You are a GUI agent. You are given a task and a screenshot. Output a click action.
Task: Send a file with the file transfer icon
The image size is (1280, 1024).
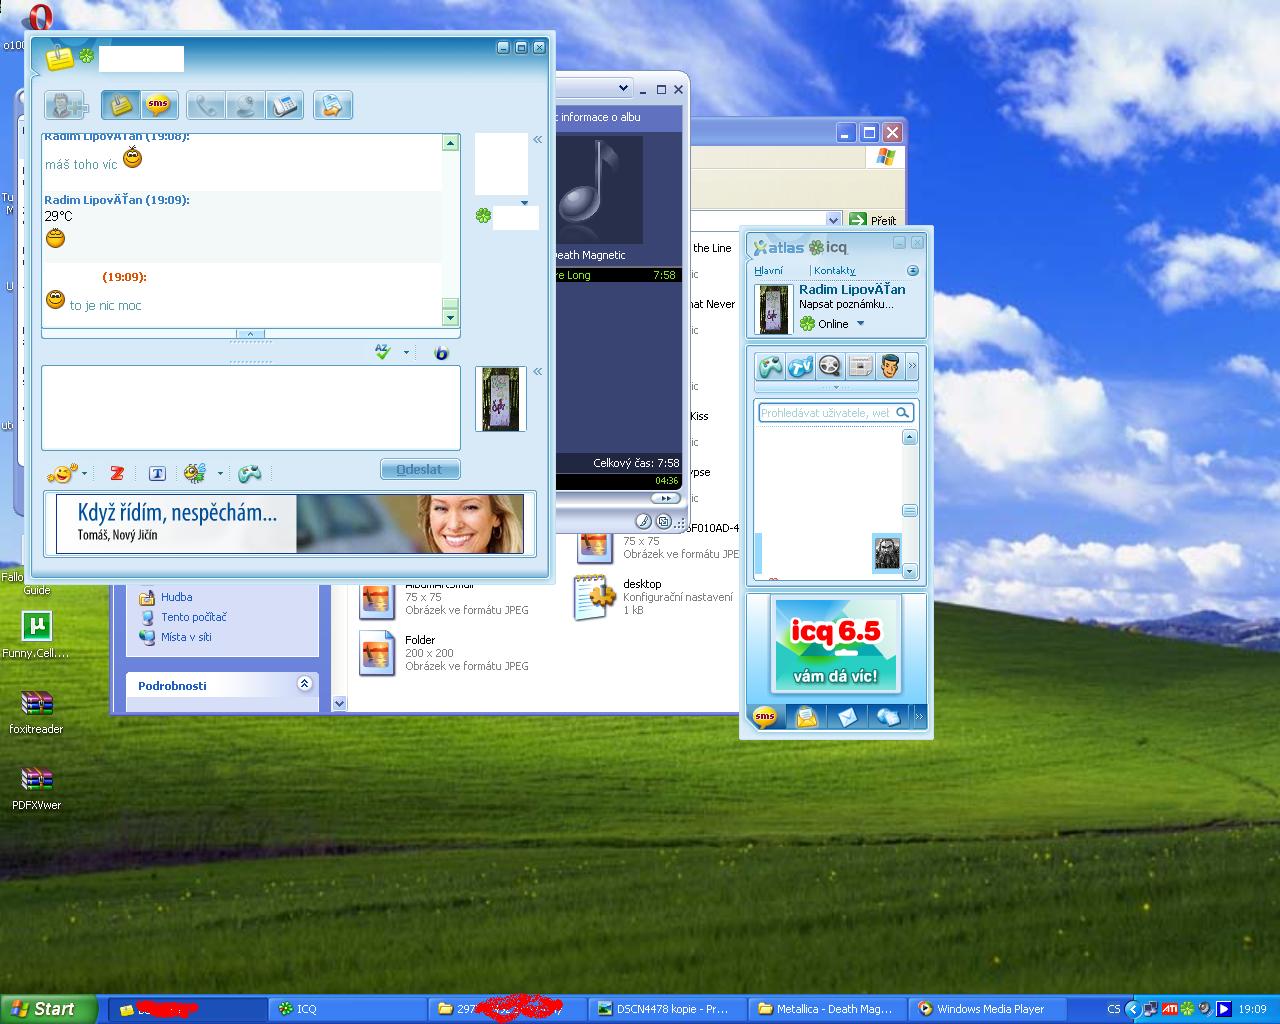coord(333,105)
